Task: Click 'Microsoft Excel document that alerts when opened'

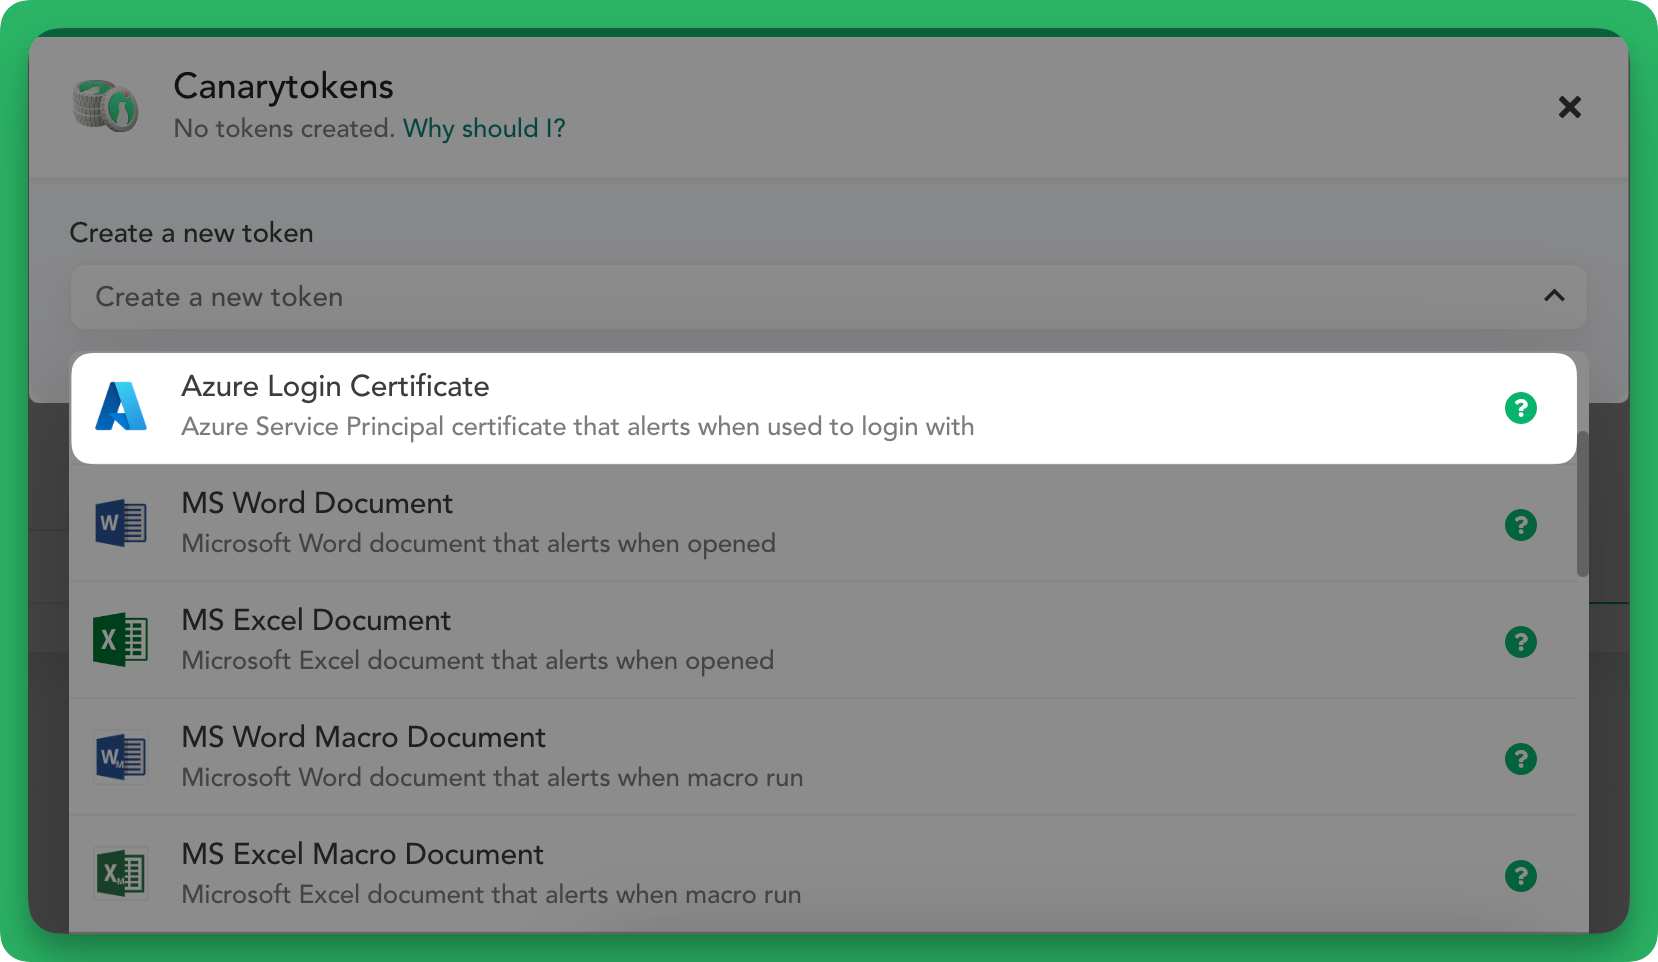Action: pos(477,661)
